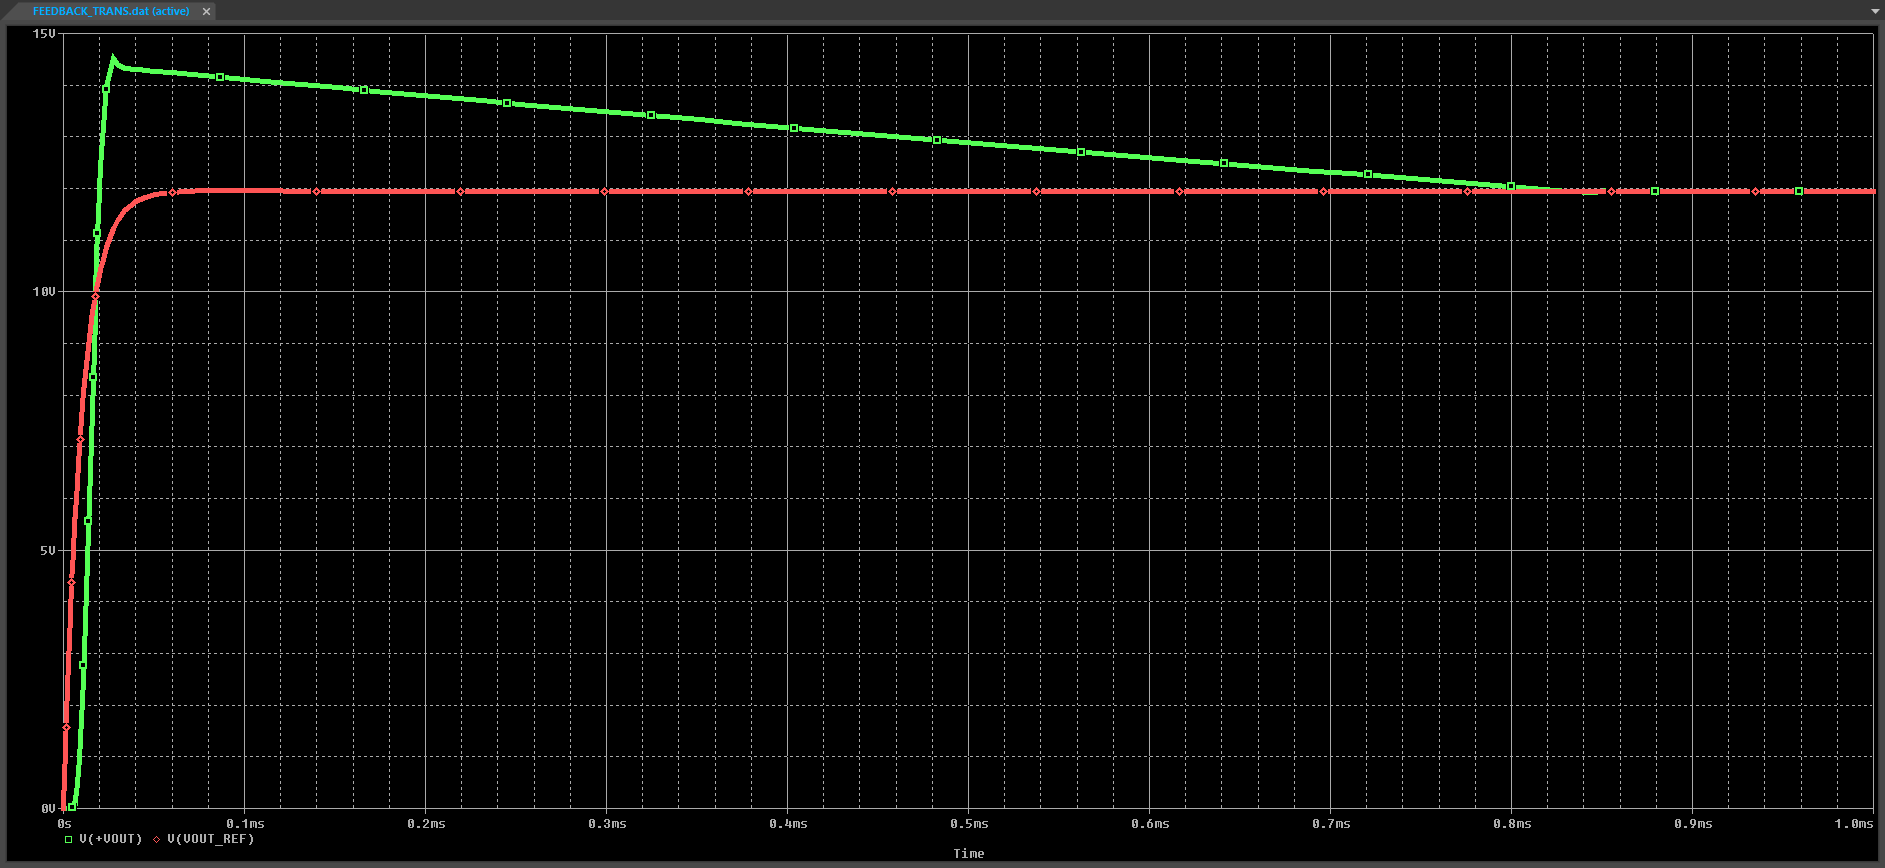Click the red diamond V(VOUT_REF) legend symbol
The image size is (1885, 868).
[157, 839]
